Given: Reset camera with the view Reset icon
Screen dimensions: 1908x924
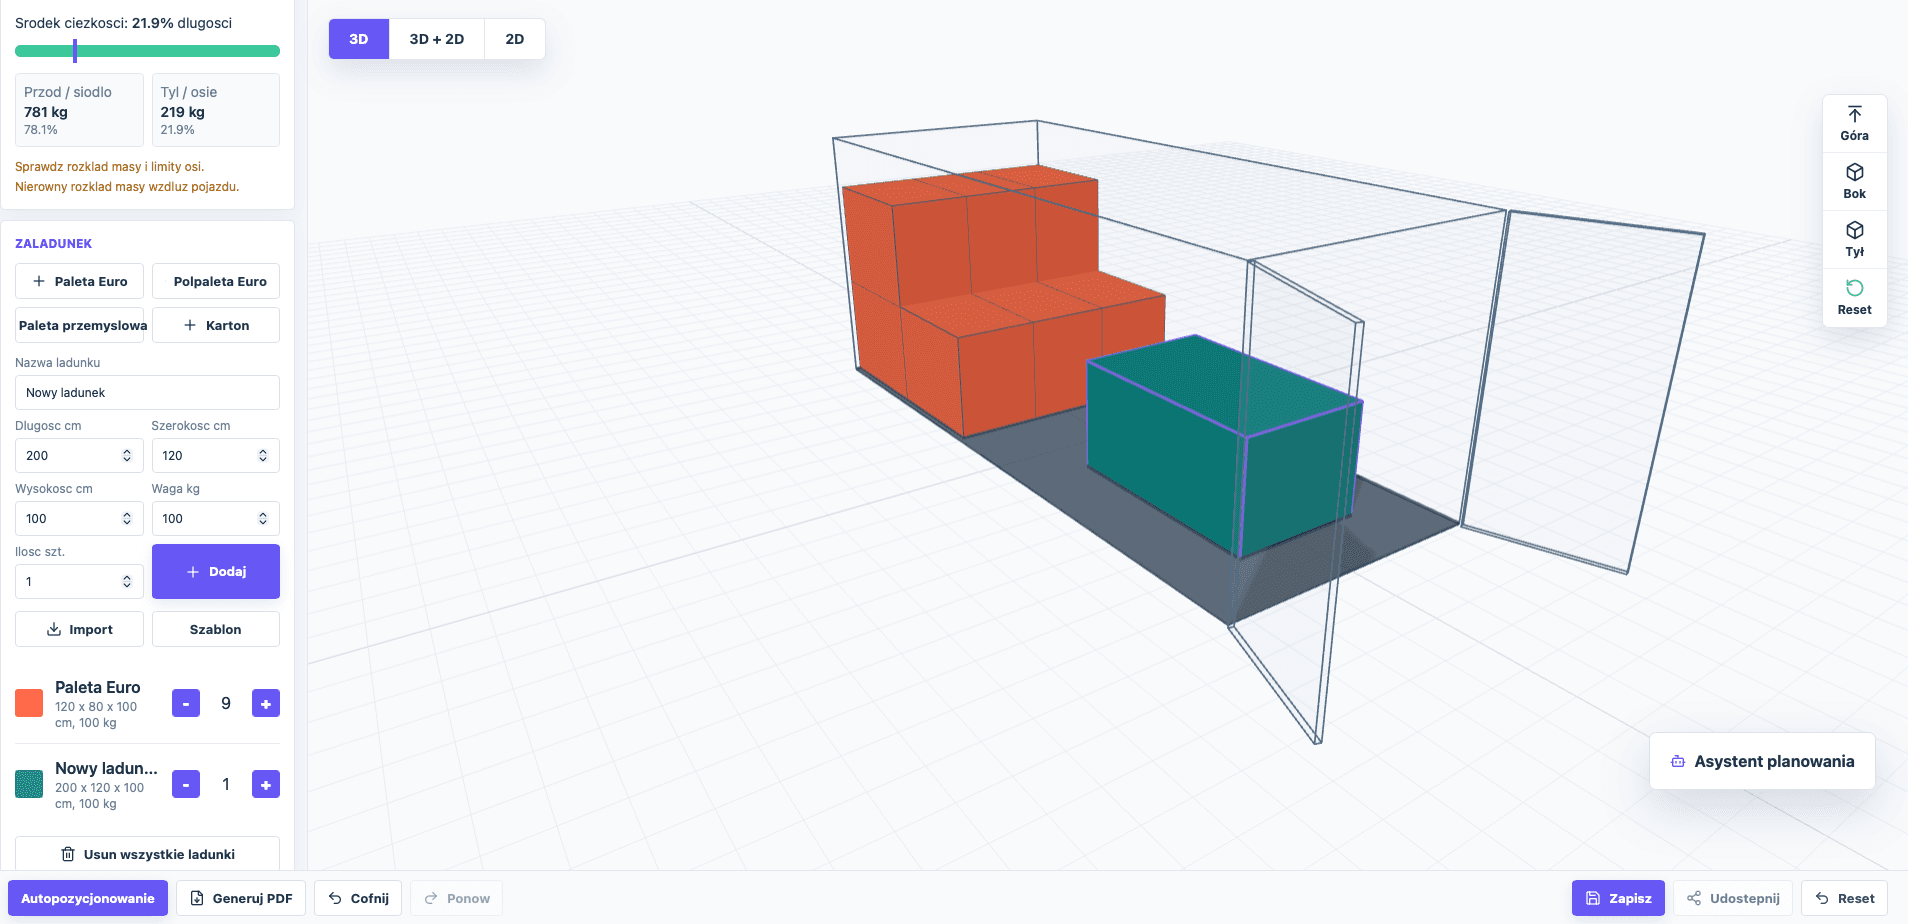Looking at the screenshot, I should 1854,298.
